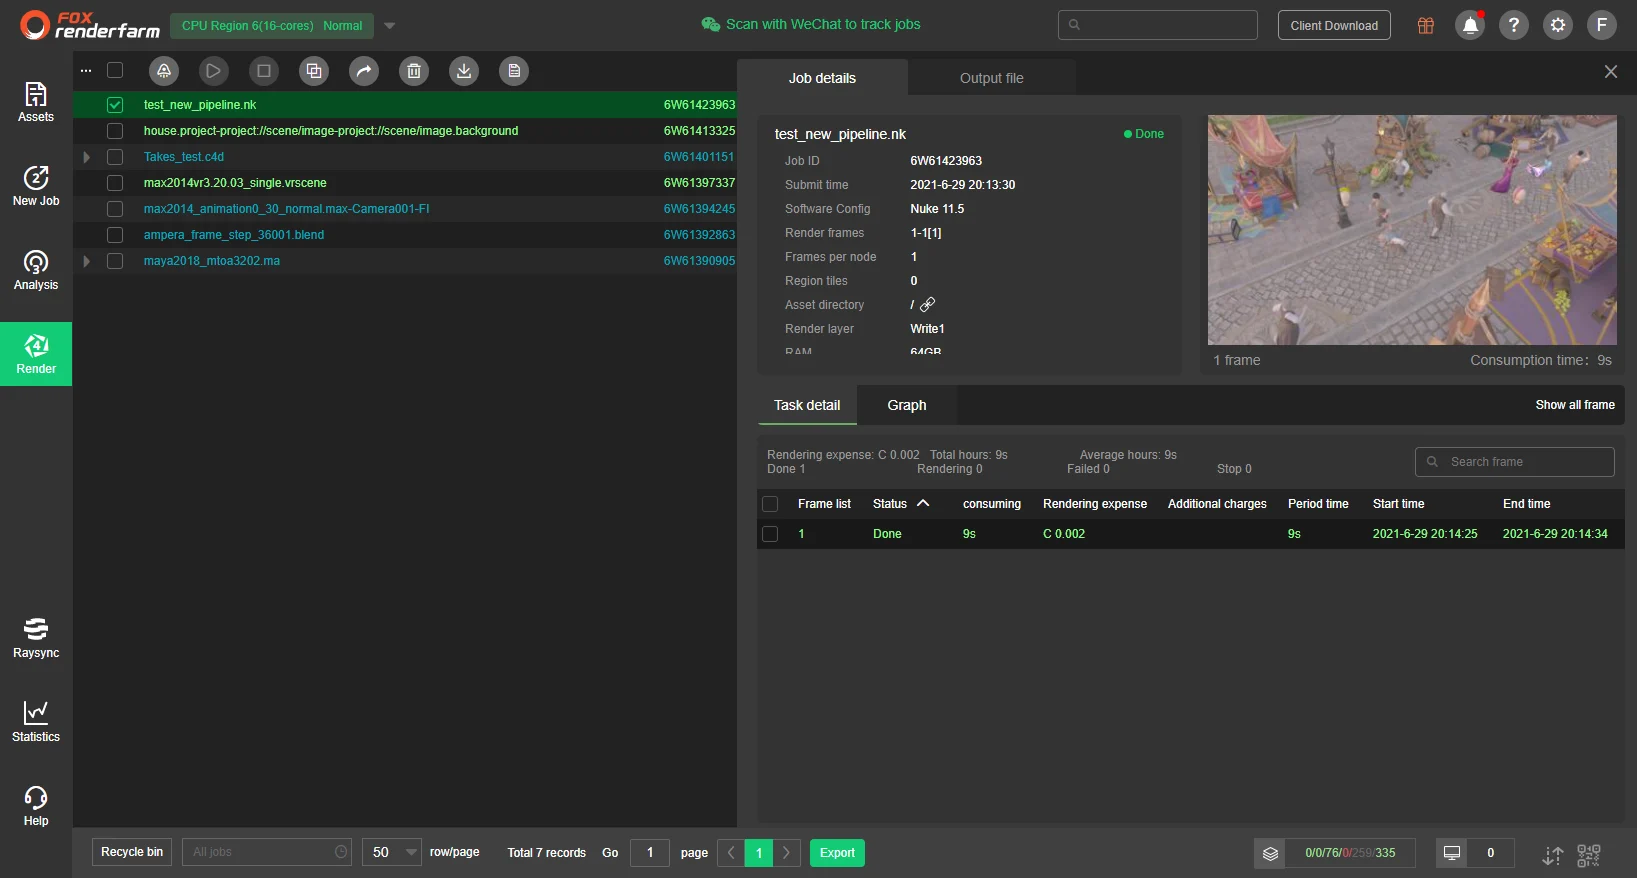This screenshot has width=1637, height=878.
Task: Select the Graph tab
Action: point(907,405)
